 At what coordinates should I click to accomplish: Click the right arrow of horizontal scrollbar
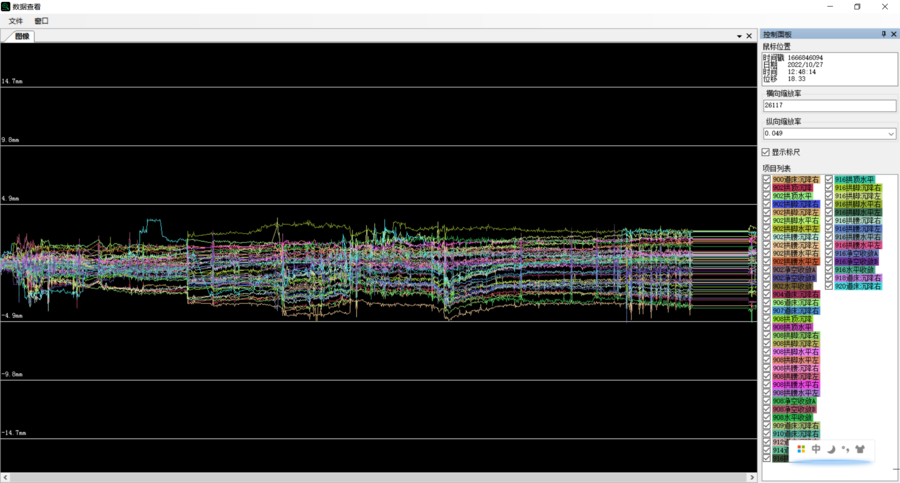tap(752, 477)
